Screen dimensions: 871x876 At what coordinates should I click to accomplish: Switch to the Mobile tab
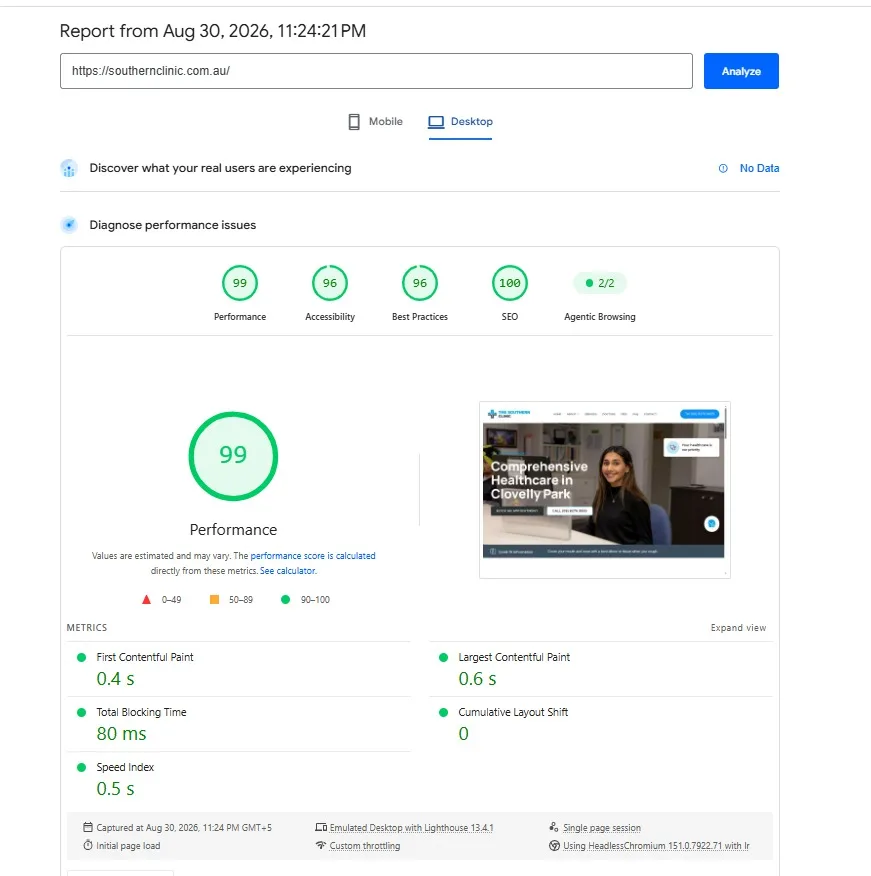pos(375,121)
